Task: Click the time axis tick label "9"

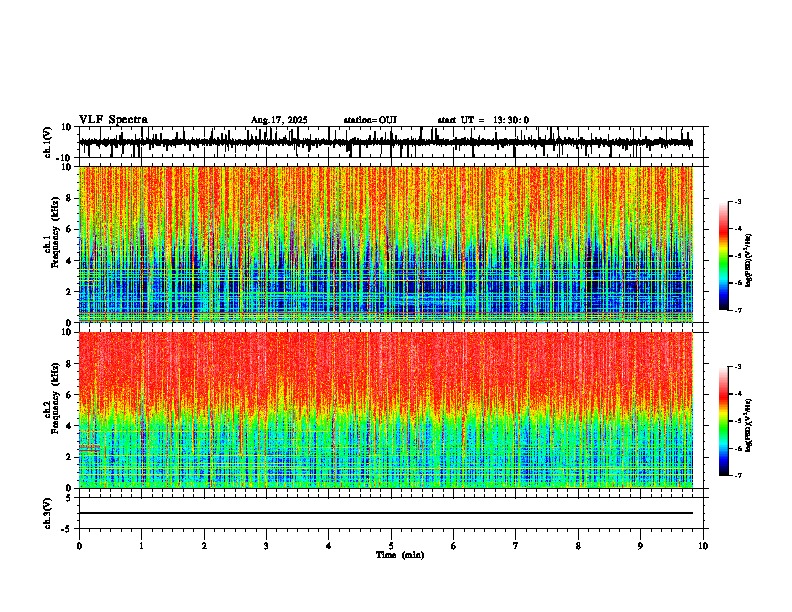Action: [640, 546]
